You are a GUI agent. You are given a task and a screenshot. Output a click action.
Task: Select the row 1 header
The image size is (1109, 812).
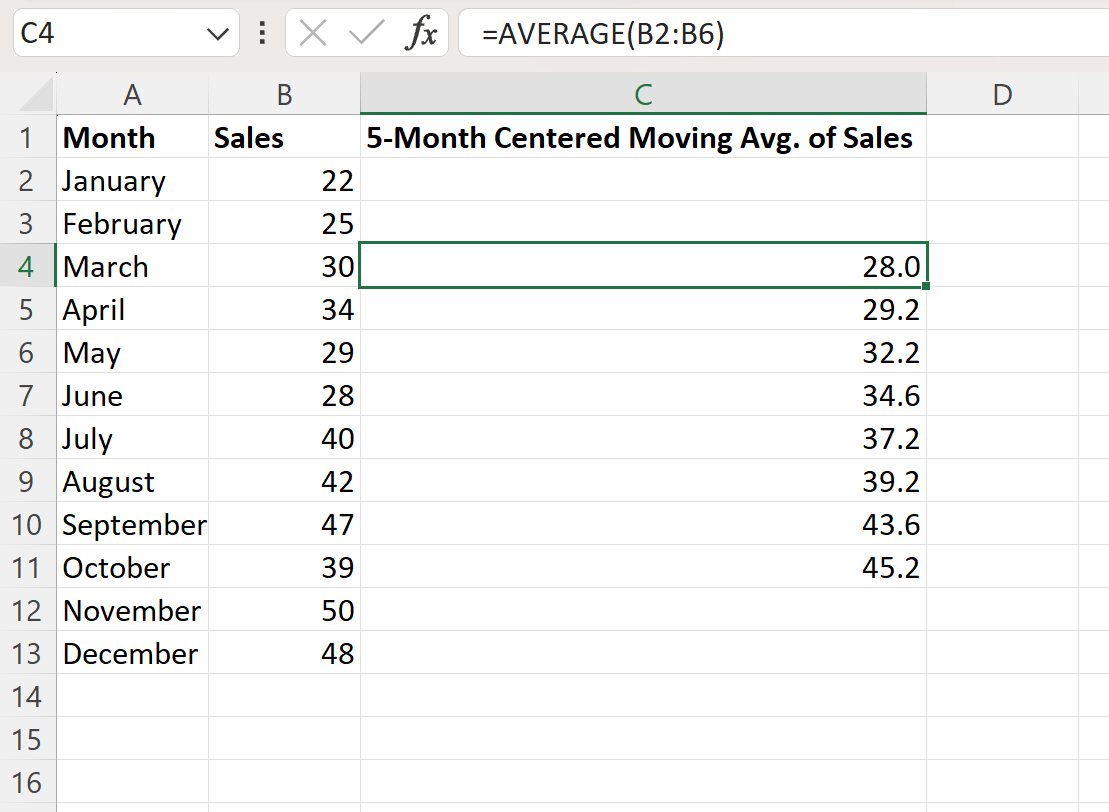pyautogui.click(x=27, y=137)
